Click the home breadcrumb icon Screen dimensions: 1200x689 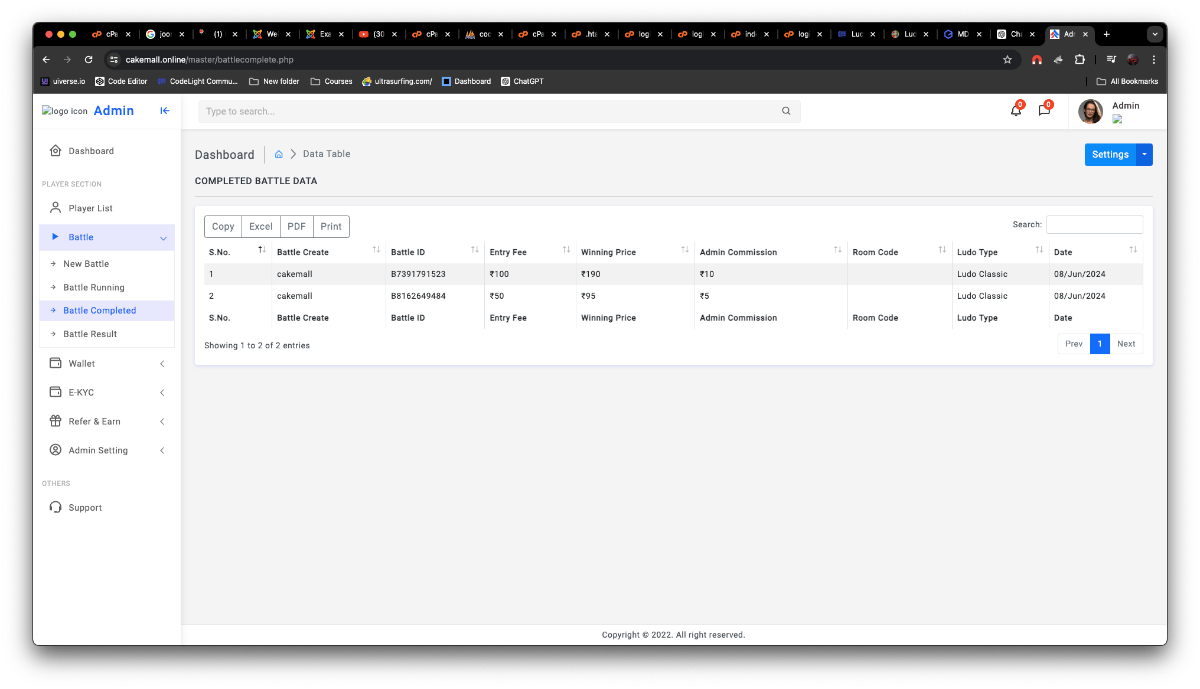[x=279, y=154]
